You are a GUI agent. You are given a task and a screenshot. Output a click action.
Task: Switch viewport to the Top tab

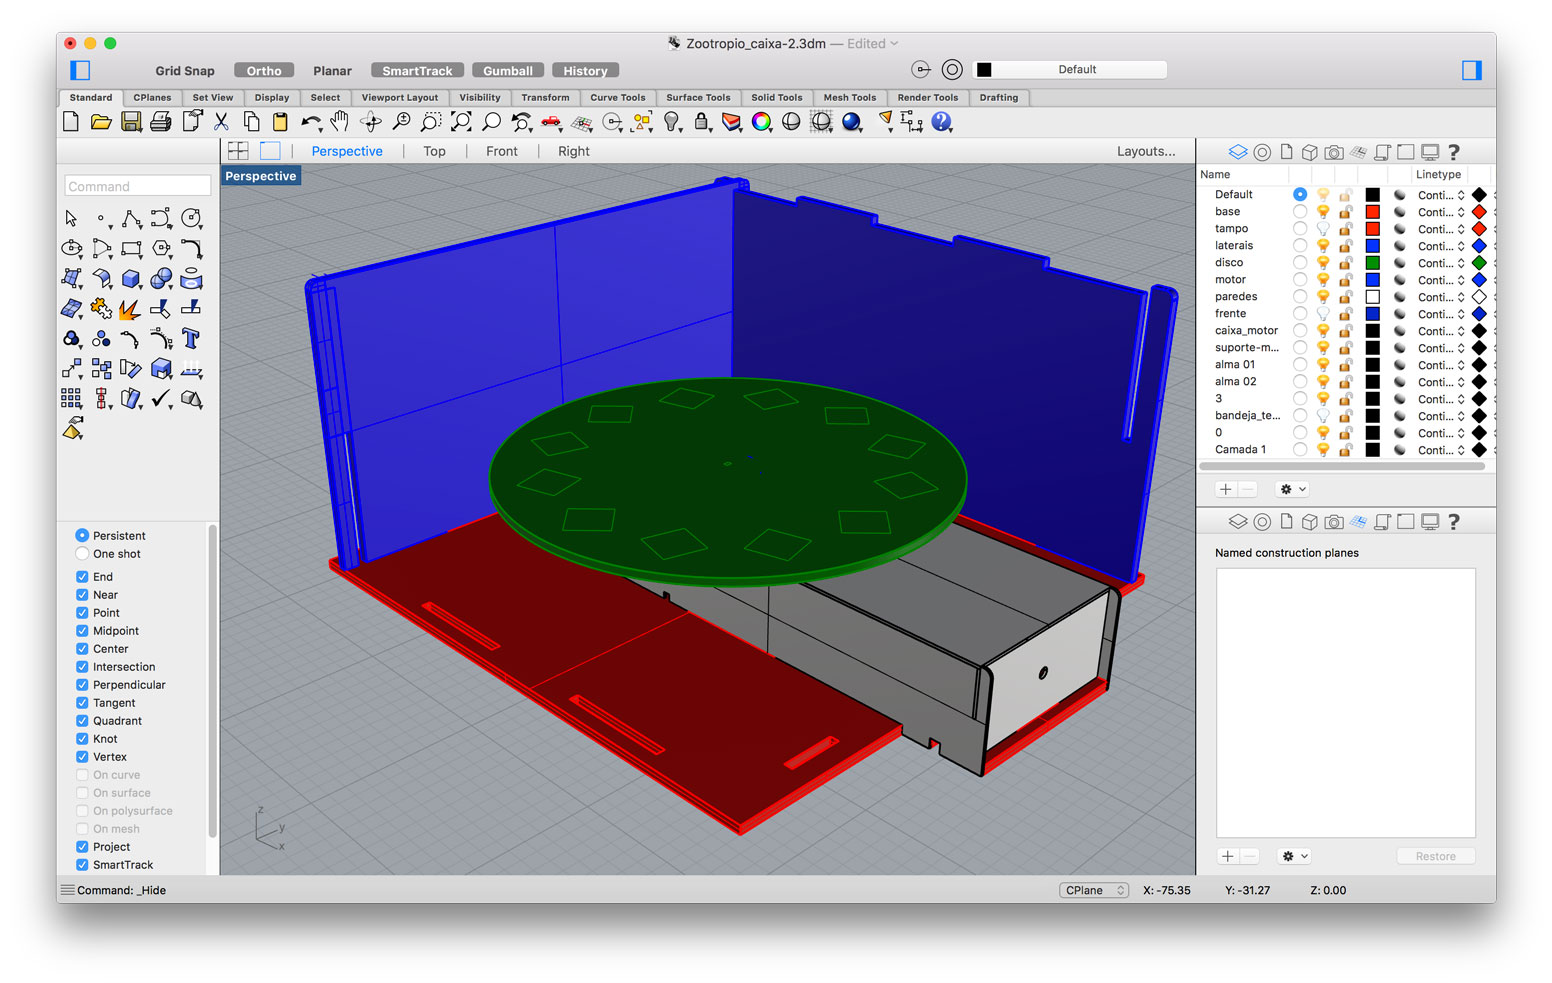pos(434,151)
